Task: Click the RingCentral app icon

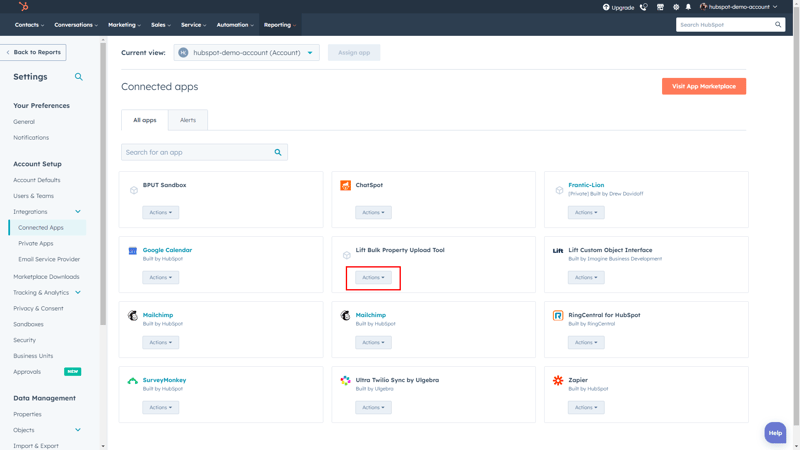Action: [558, 315]
